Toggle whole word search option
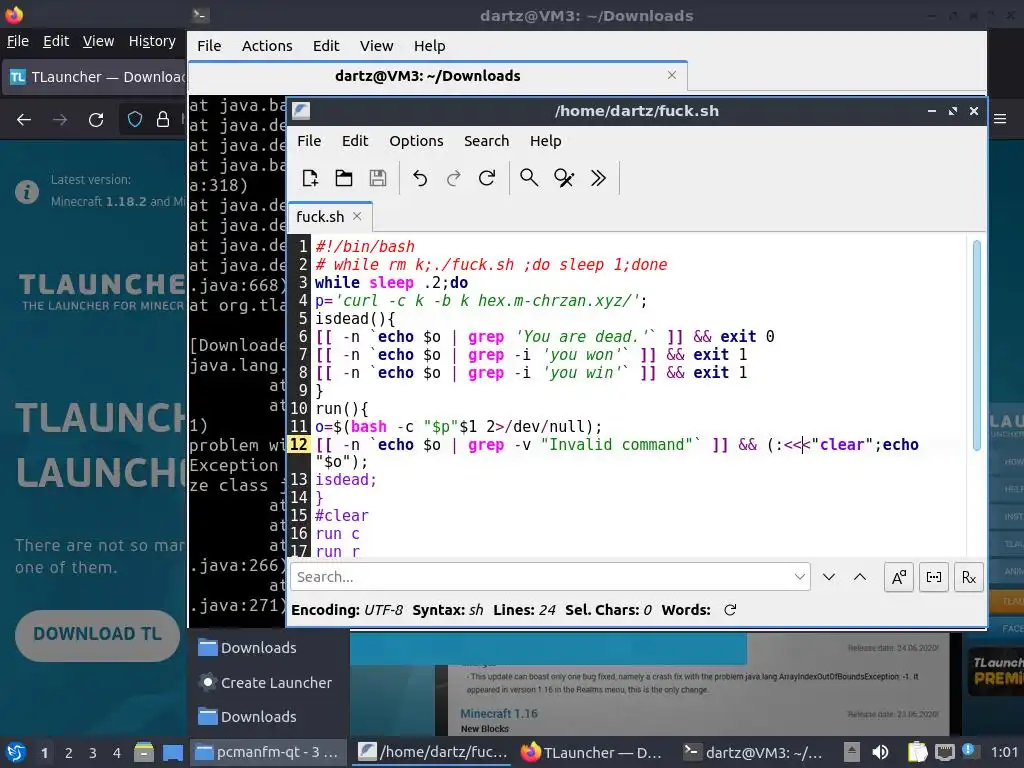Screen dimensions: 1024x768 (x=934, y=577)
